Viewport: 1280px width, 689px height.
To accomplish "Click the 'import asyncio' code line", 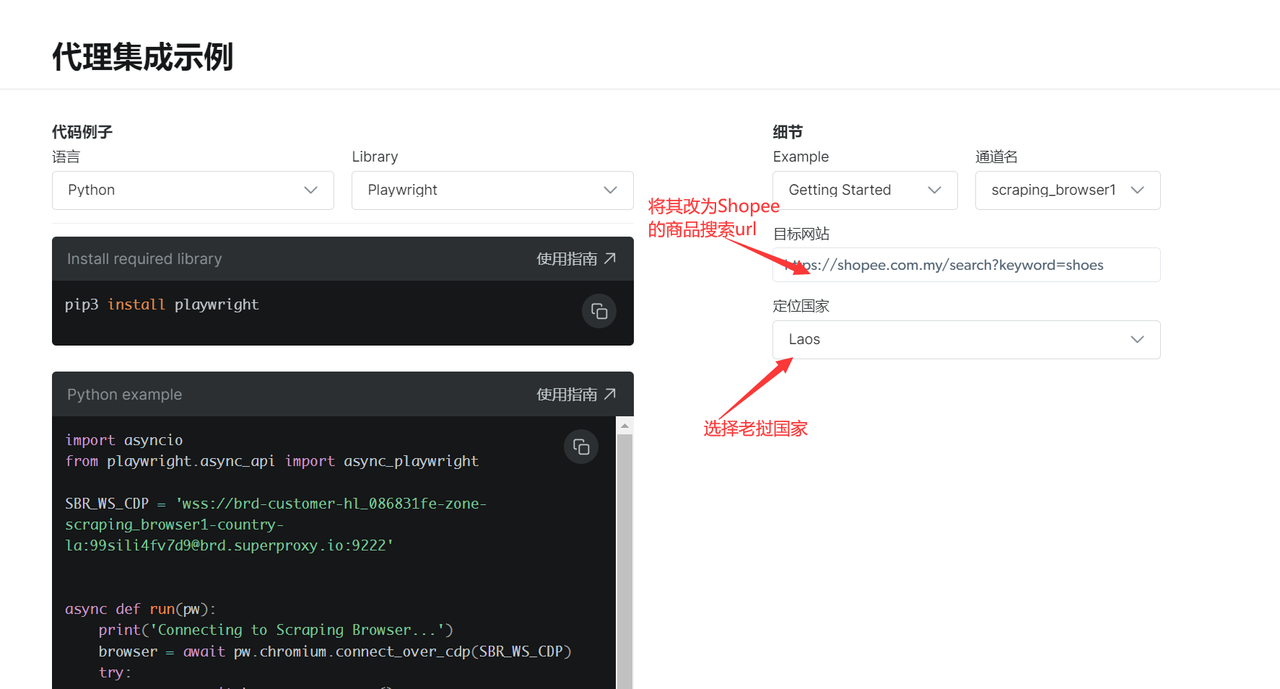I will (124, 440).
